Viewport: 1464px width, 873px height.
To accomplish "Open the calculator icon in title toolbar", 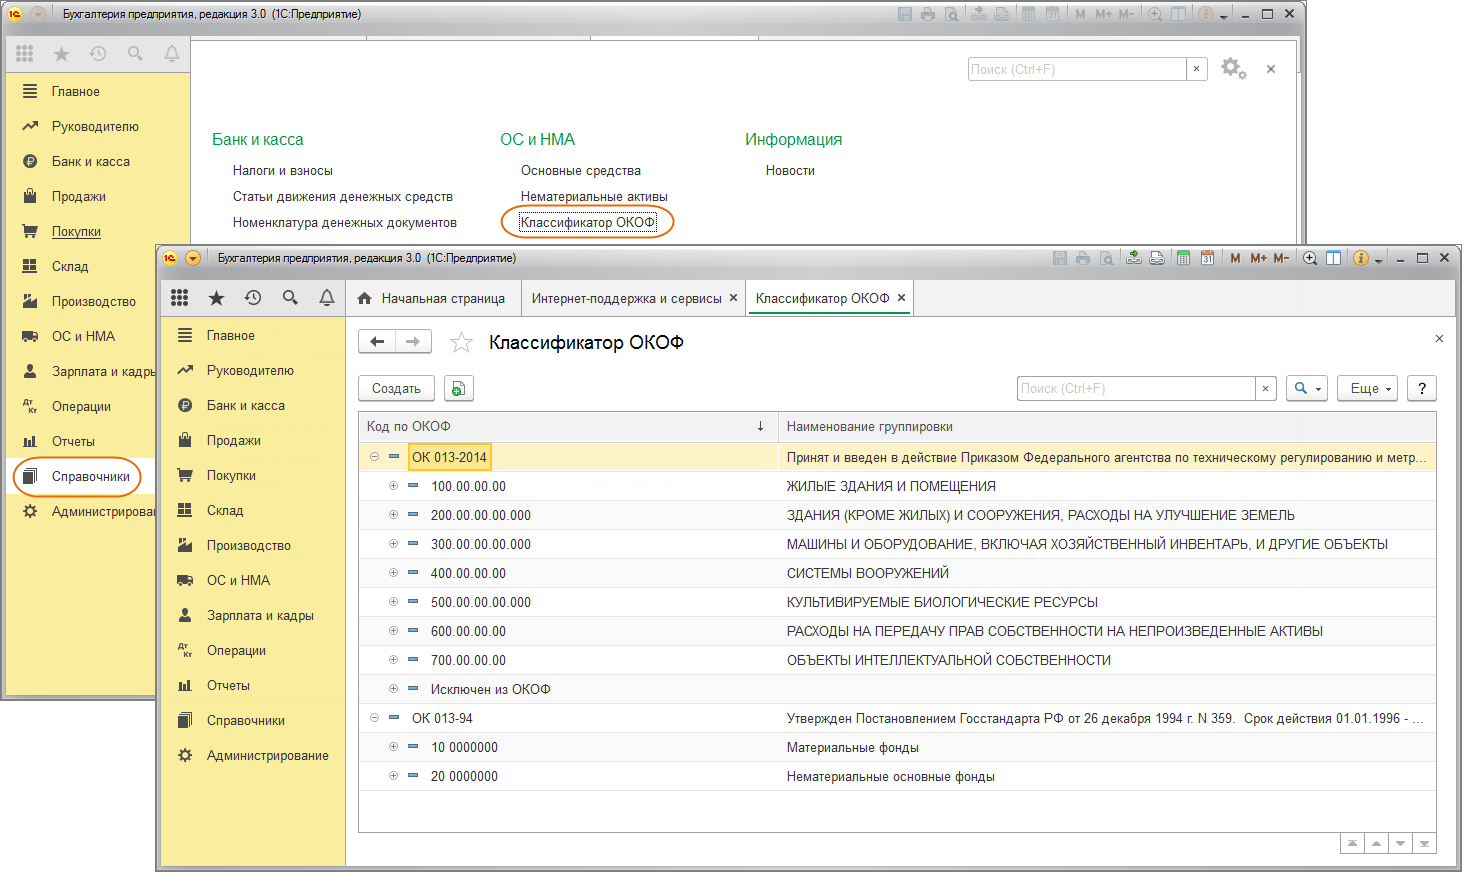I will coord(1183,258).
